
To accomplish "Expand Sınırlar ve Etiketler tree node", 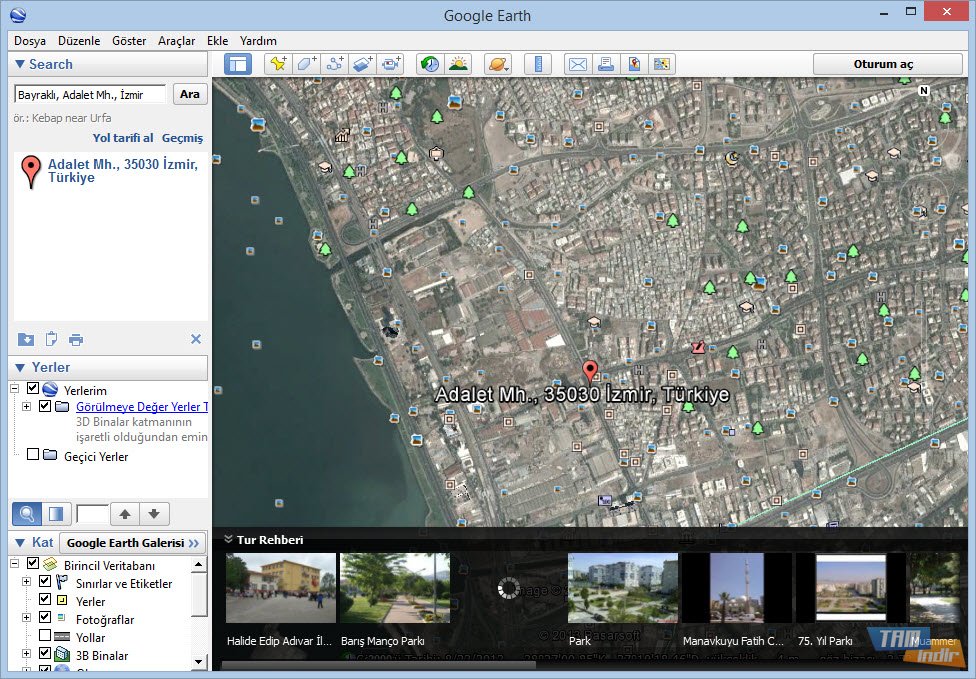I will [26, 581].
